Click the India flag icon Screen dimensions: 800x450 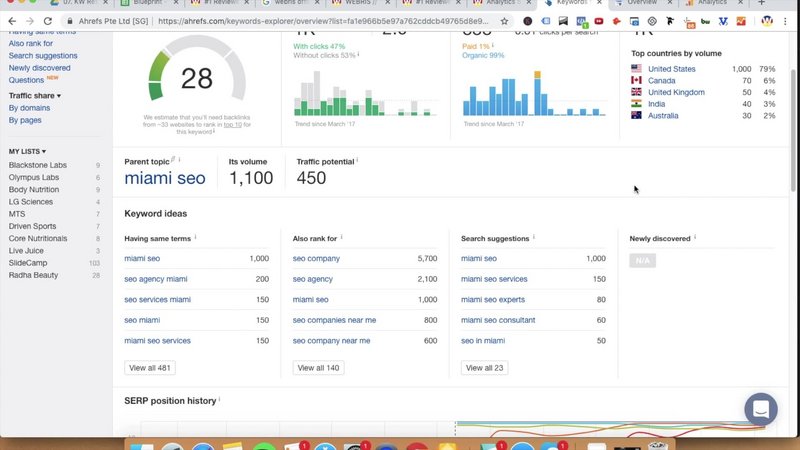[x=636, y=104]
